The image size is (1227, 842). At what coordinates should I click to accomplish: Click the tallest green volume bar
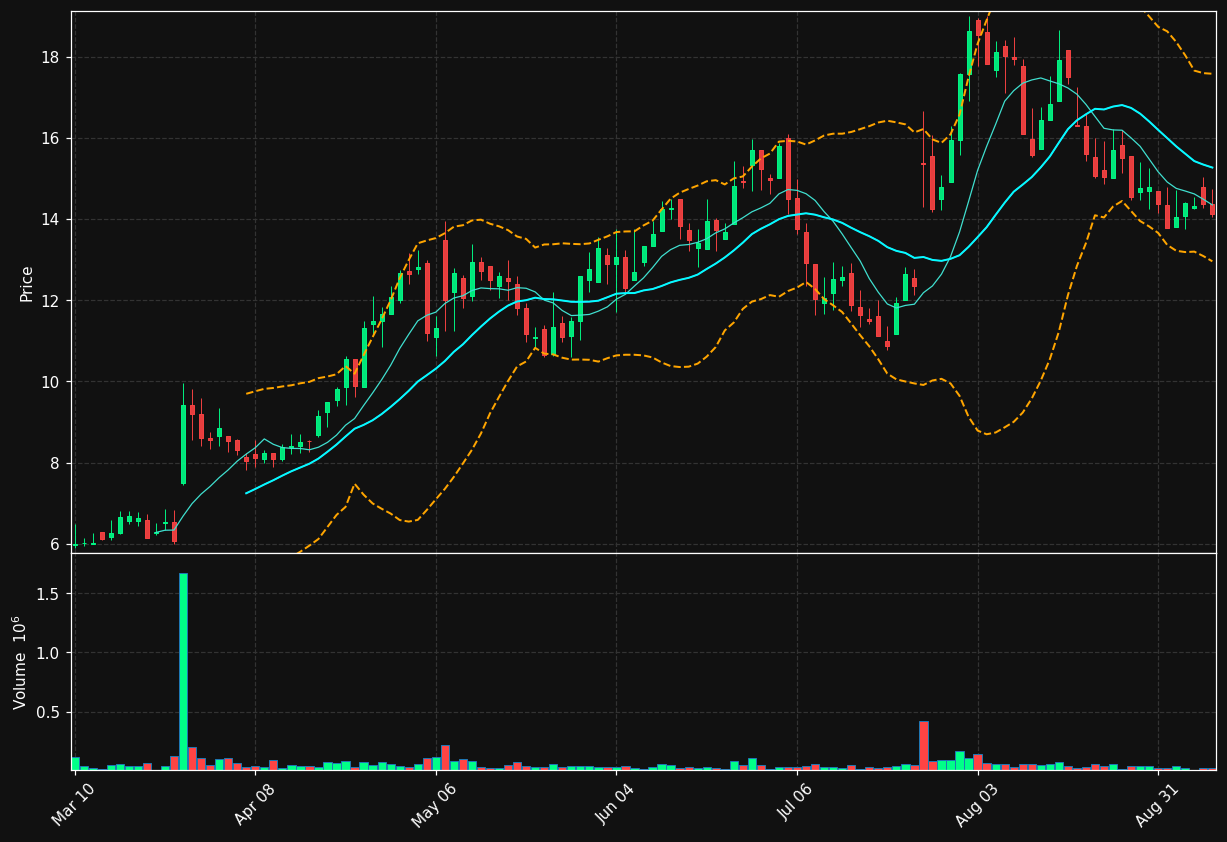pyautogui.click(x=183, y=671)
